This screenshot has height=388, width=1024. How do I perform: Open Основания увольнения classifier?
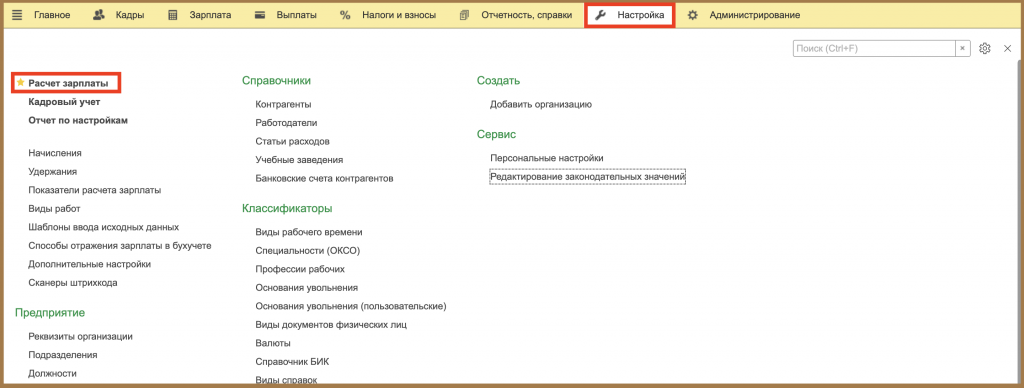coord(306,287)
